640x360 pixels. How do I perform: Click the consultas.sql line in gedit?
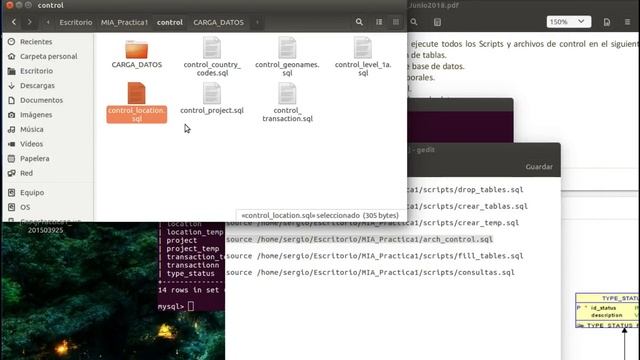coord(370,273)
